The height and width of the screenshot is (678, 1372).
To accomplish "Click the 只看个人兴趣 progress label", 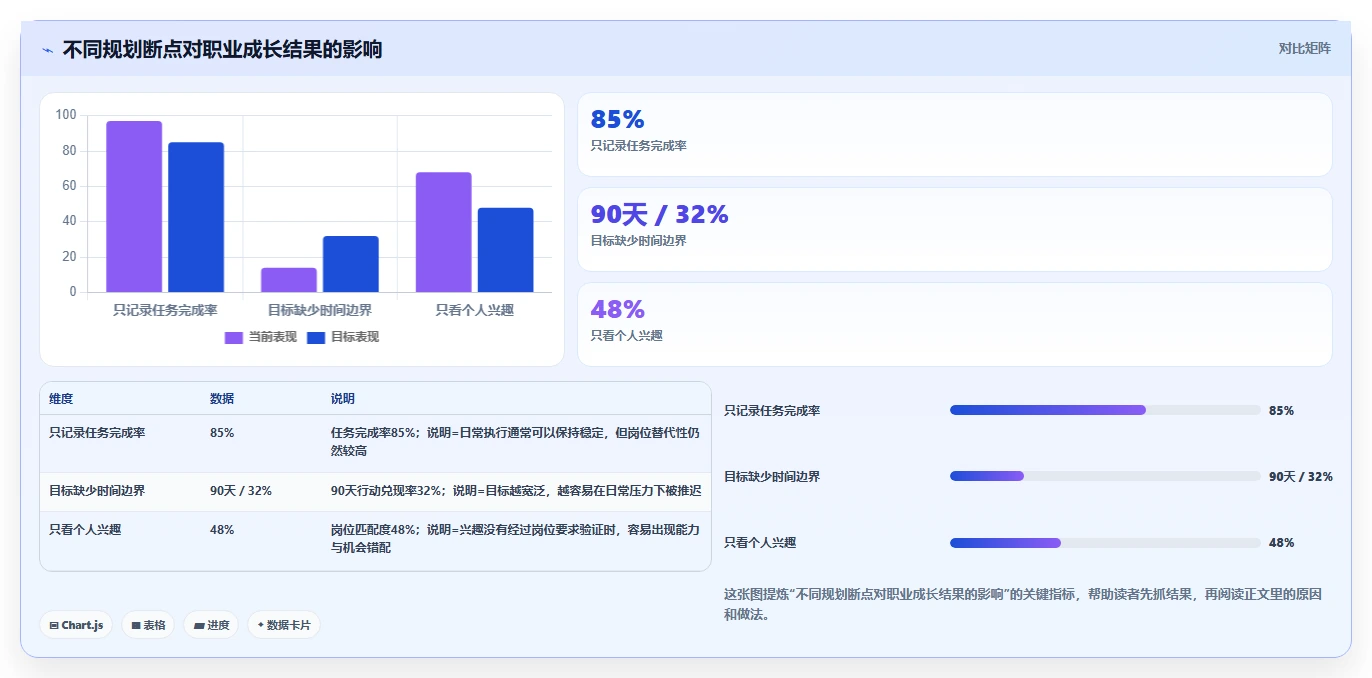I will (760, 543).
